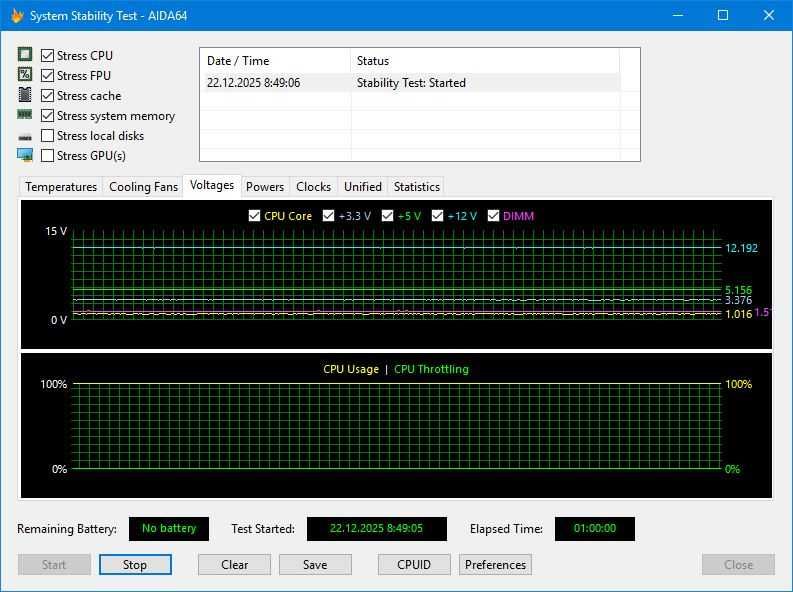Open the CPUID panel
Image resolution: width=793 pixels, height=592 pixels.
pos(414,564)
